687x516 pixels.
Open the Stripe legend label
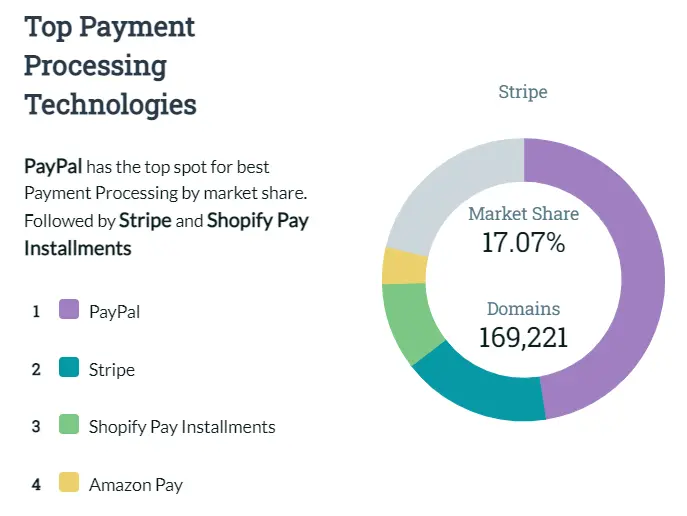(111, 369)
